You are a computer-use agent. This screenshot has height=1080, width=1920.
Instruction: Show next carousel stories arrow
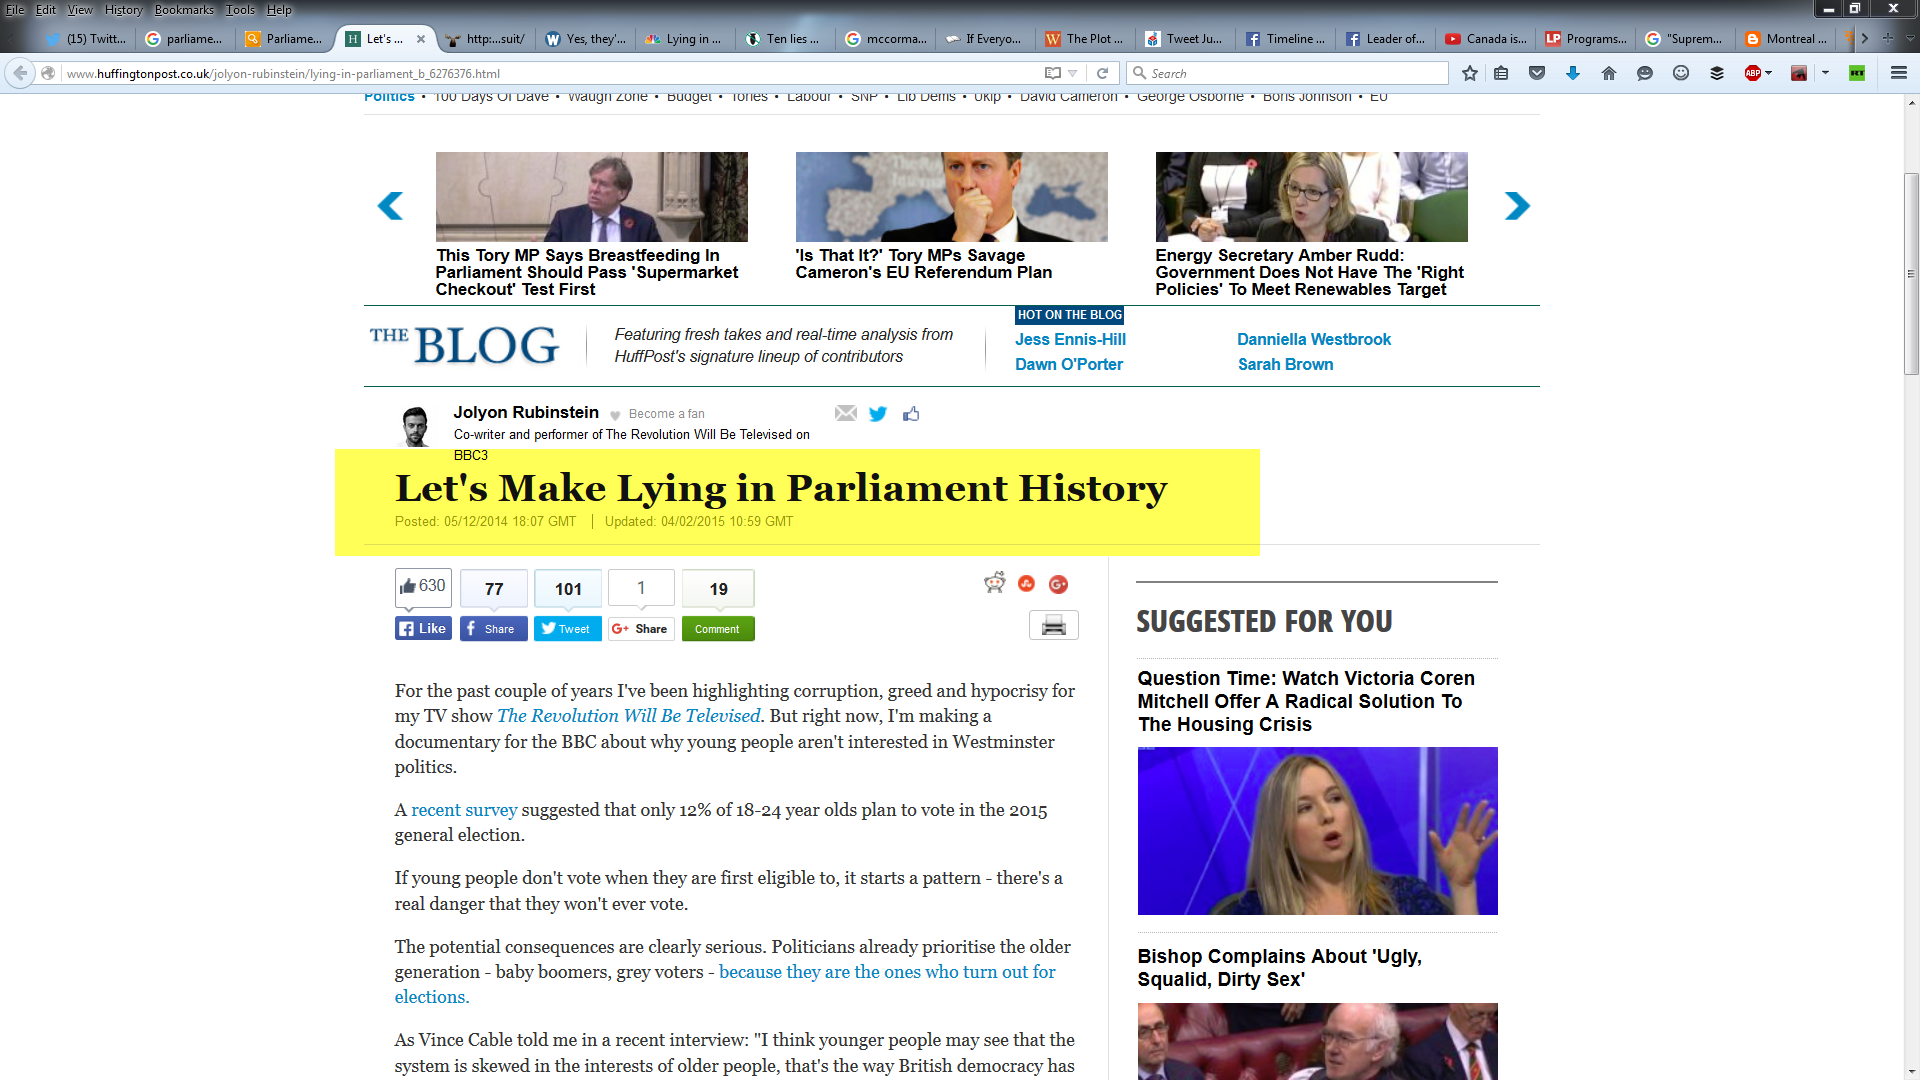(1517, 206)
